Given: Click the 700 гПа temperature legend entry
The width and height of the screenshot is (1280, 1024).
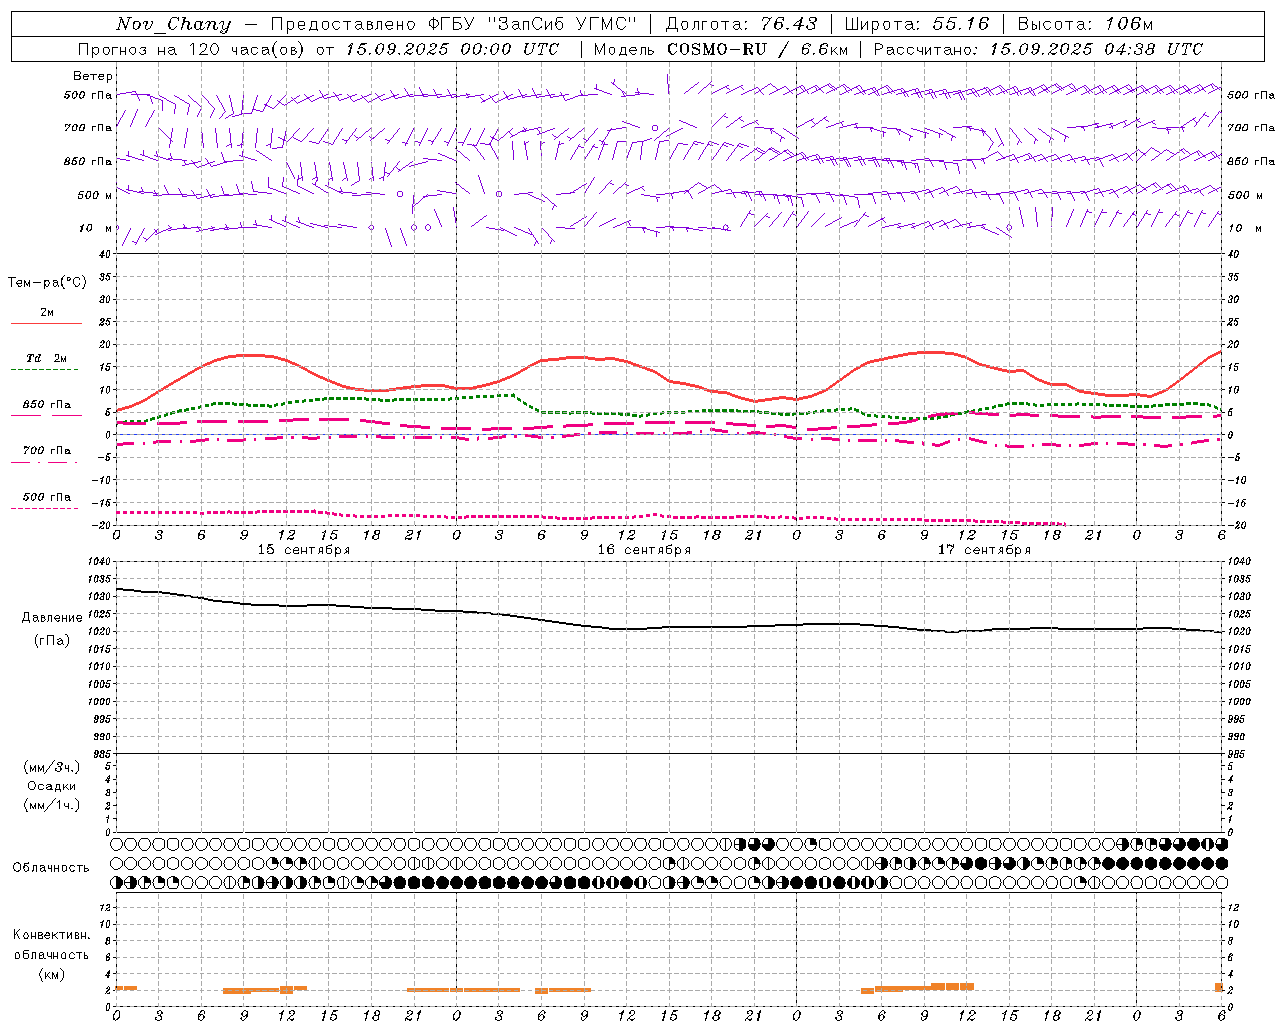Looking at the screenshot, I should pos(46,451).
